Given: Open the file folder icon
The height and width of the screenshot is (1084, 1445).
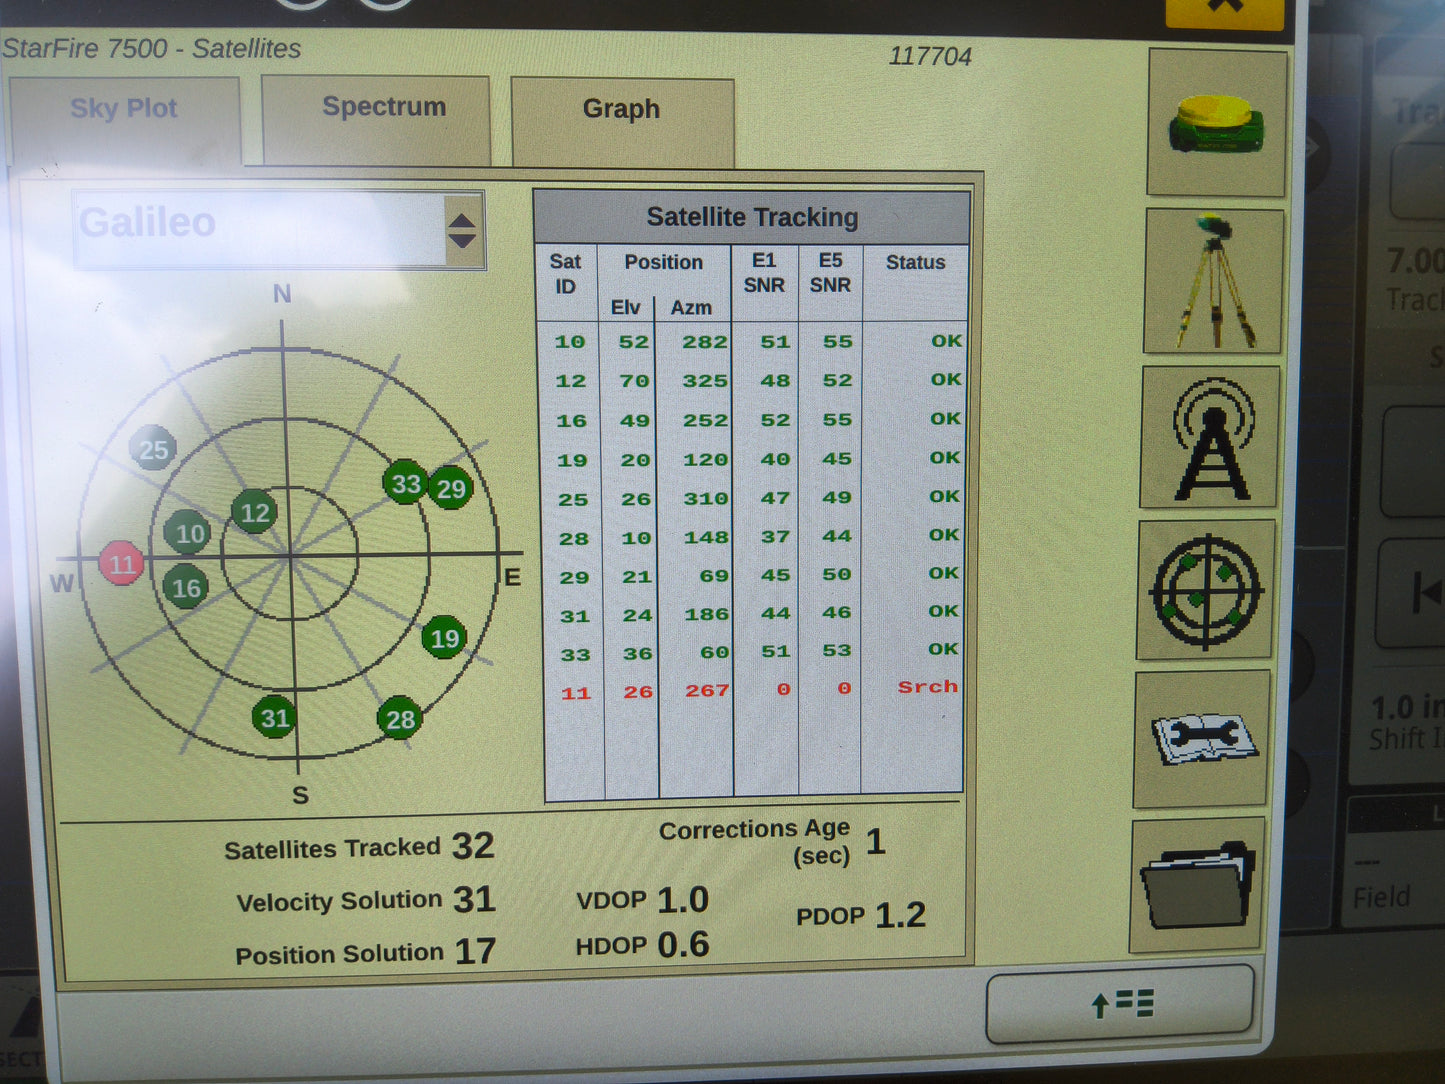Looking at the screenshot, I should tap(1198, 885).
